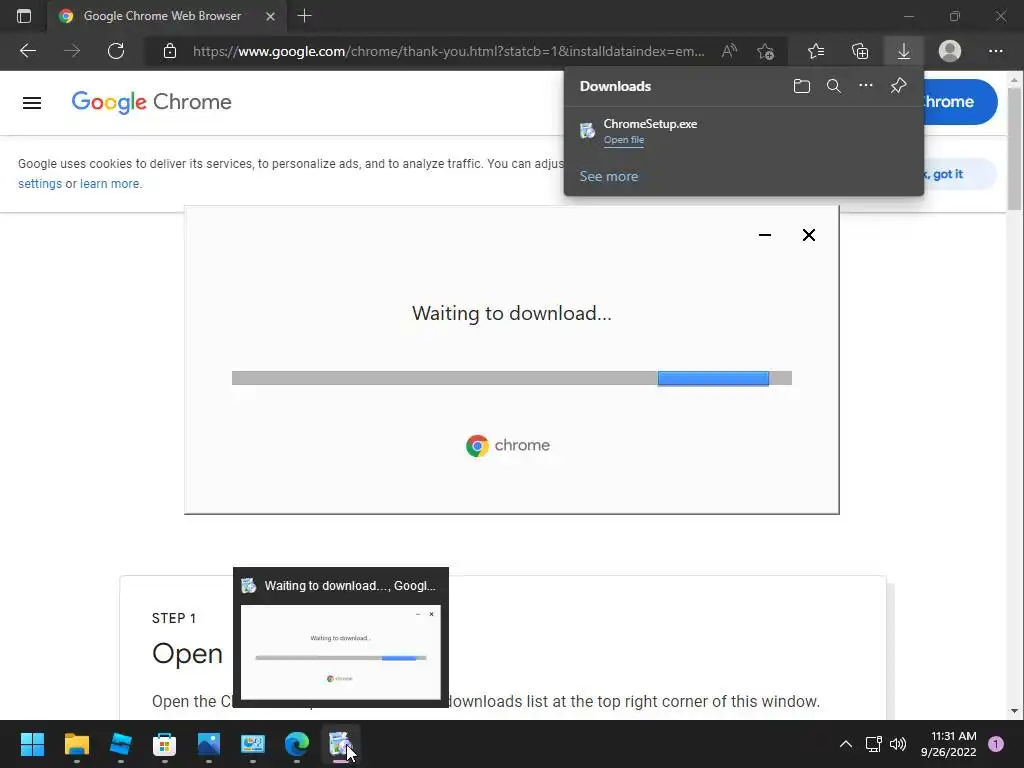Show hidden system tray icons chevron

846,744
